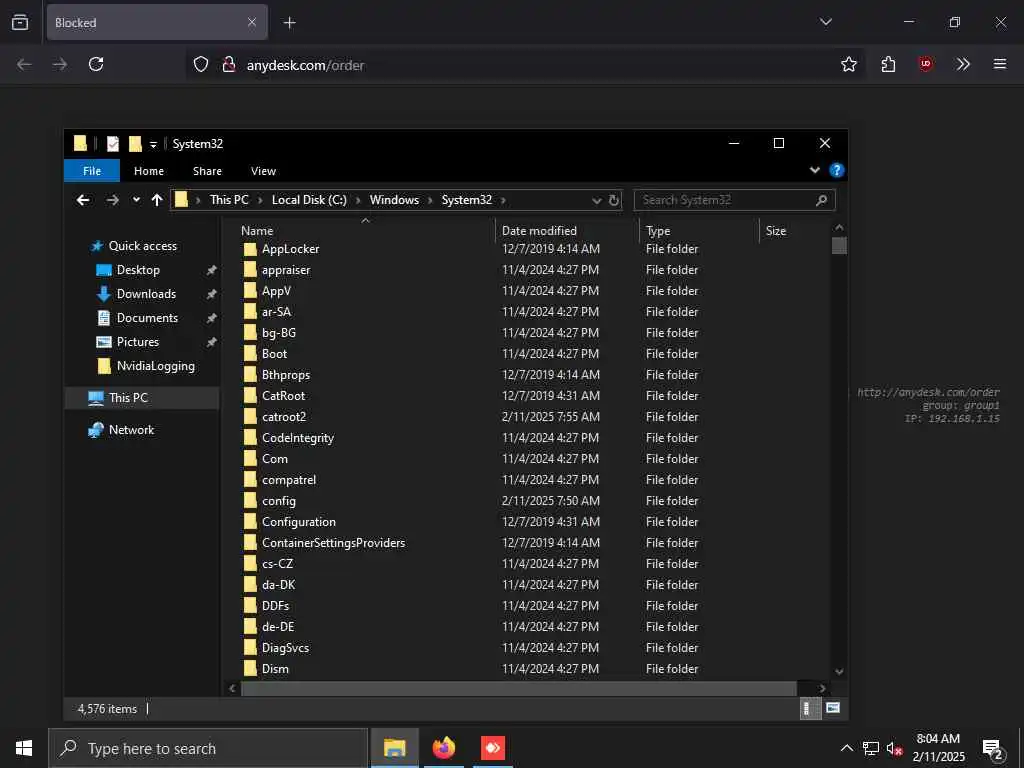
Task: Click the horizontal scrollbar in file list
Action: coord(519,688)
